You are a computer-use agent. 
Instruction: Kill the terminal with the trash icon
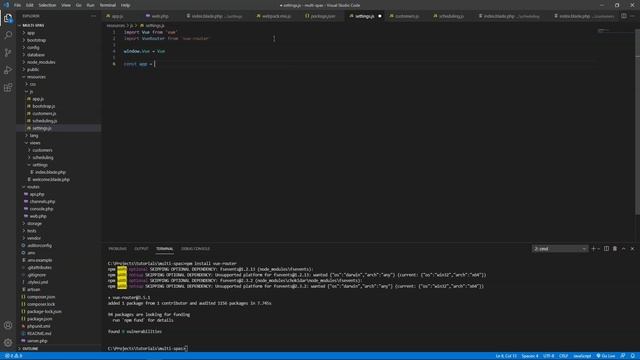coord(615,249)
